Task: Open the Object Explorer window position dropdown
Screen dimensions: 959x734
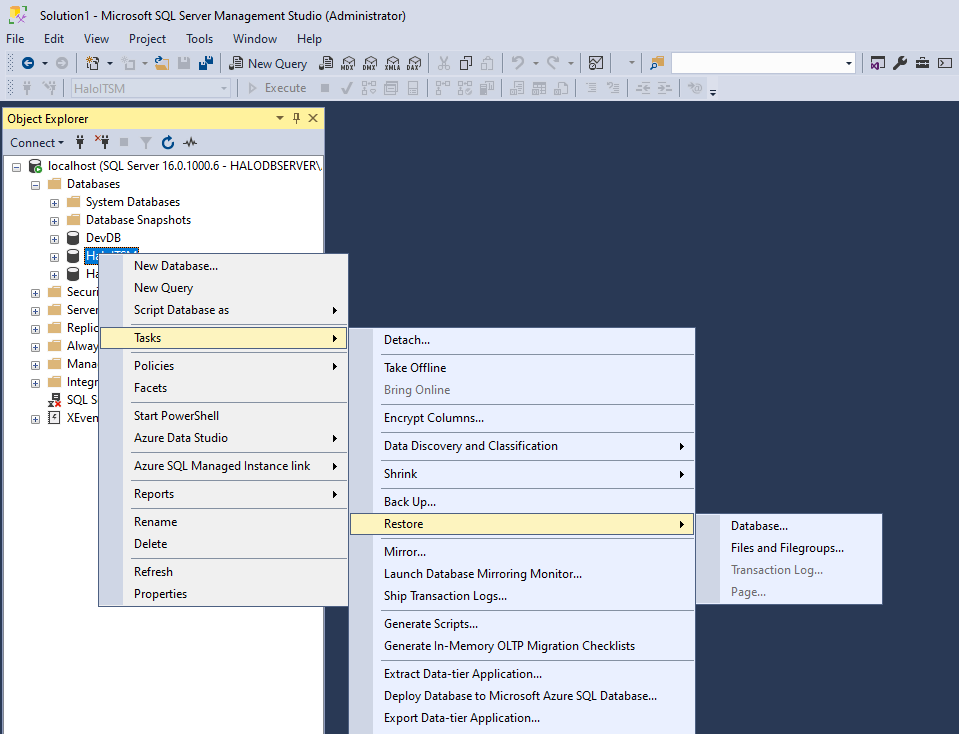Action: [x=280, y=118]
